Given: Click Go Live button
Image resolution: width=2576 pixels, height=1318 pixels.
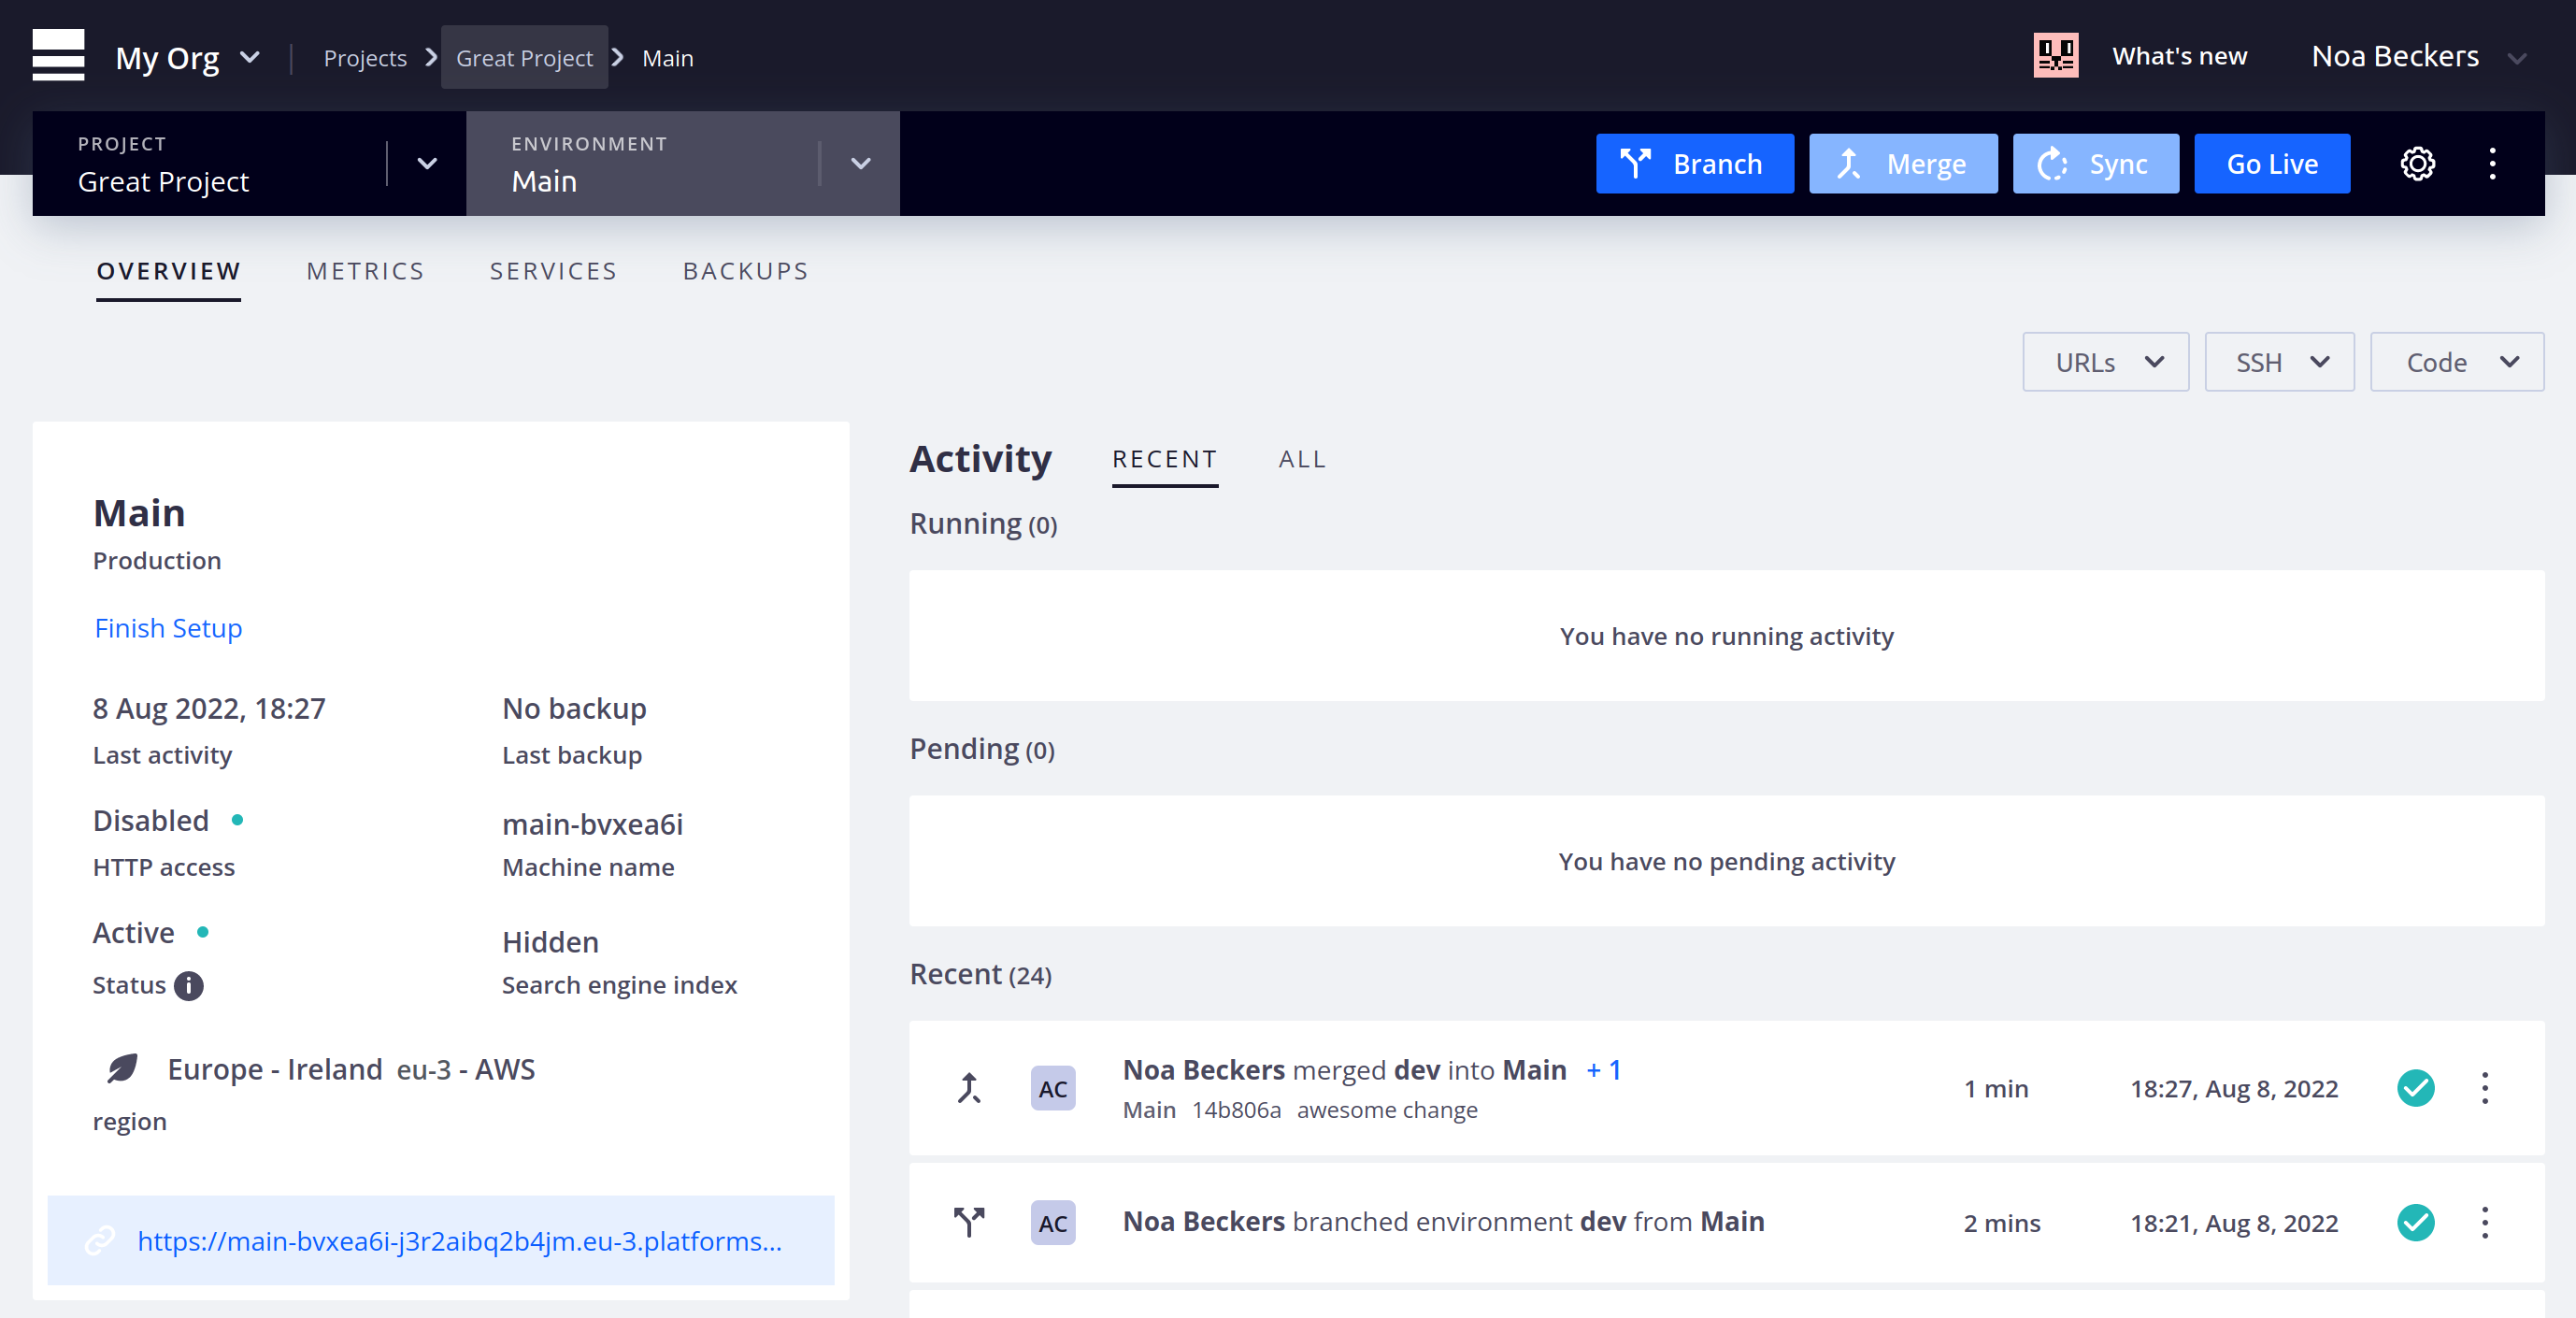Looking at the screenshot, I should [2272, 163].
